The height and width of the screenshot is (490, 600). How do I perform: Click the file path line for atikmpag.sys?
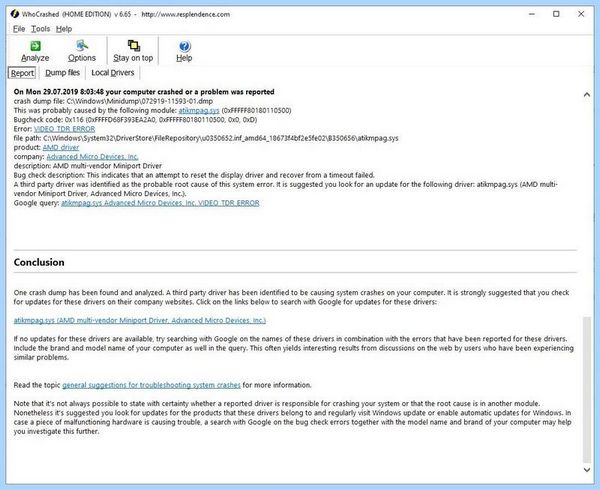click(x=206, y=138)
